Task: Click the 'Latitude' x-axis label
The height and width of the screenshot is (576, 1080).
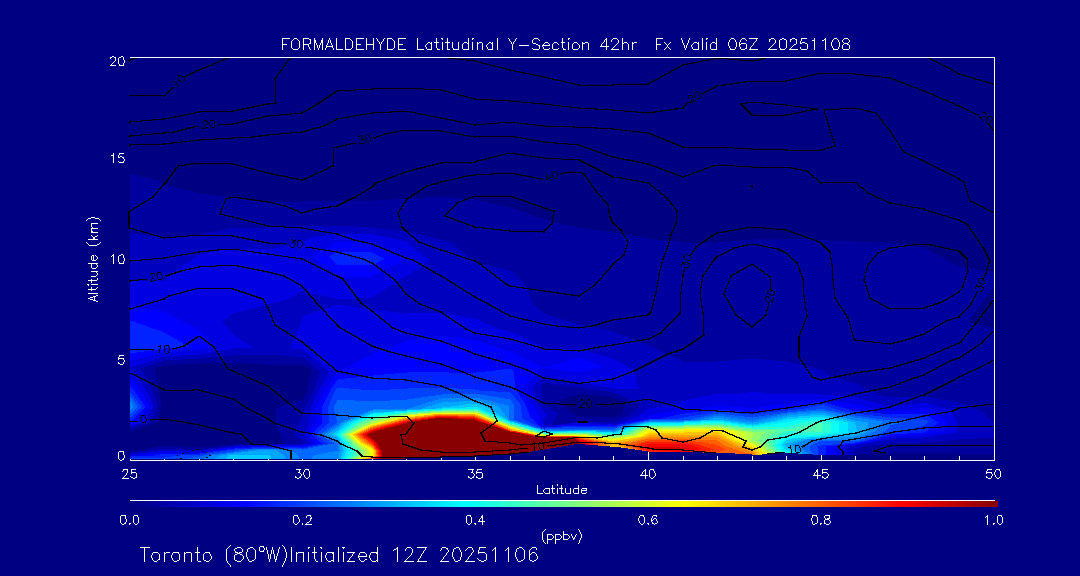Action: coord(561,489)
